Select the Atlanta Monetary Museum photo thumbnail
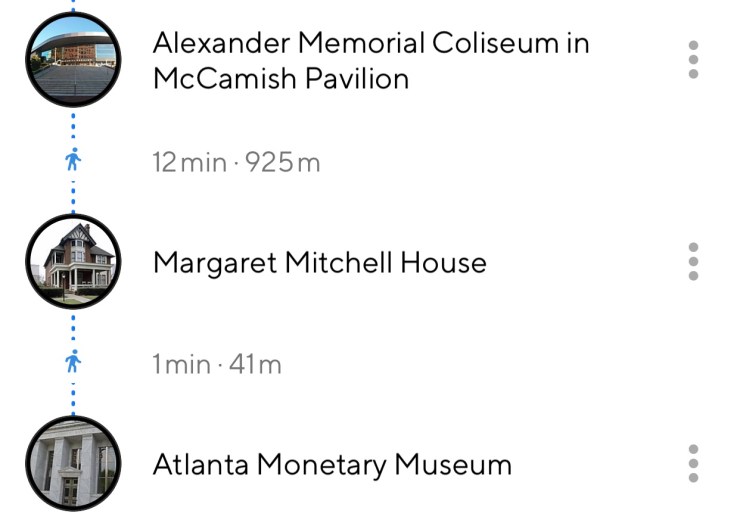This screenshot has height=526, width=740. [x=72, y=464]
